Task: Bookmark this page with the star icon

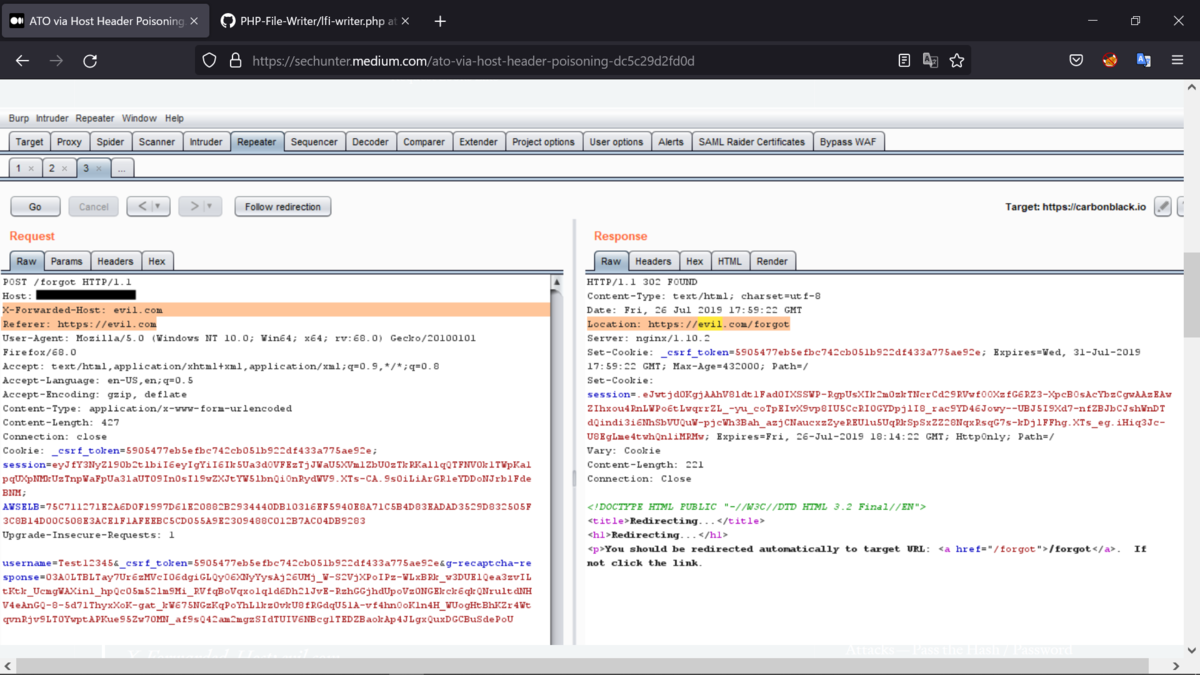Action: point(957,60)
